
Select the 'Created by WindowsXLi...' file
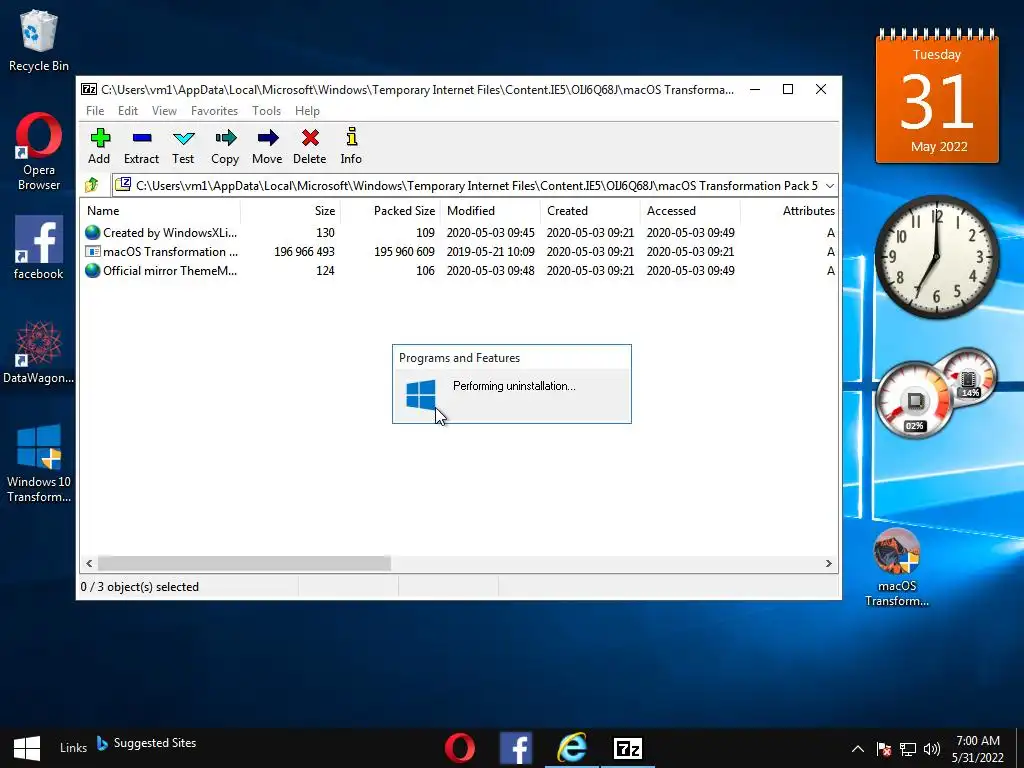(x=161, y=232)
